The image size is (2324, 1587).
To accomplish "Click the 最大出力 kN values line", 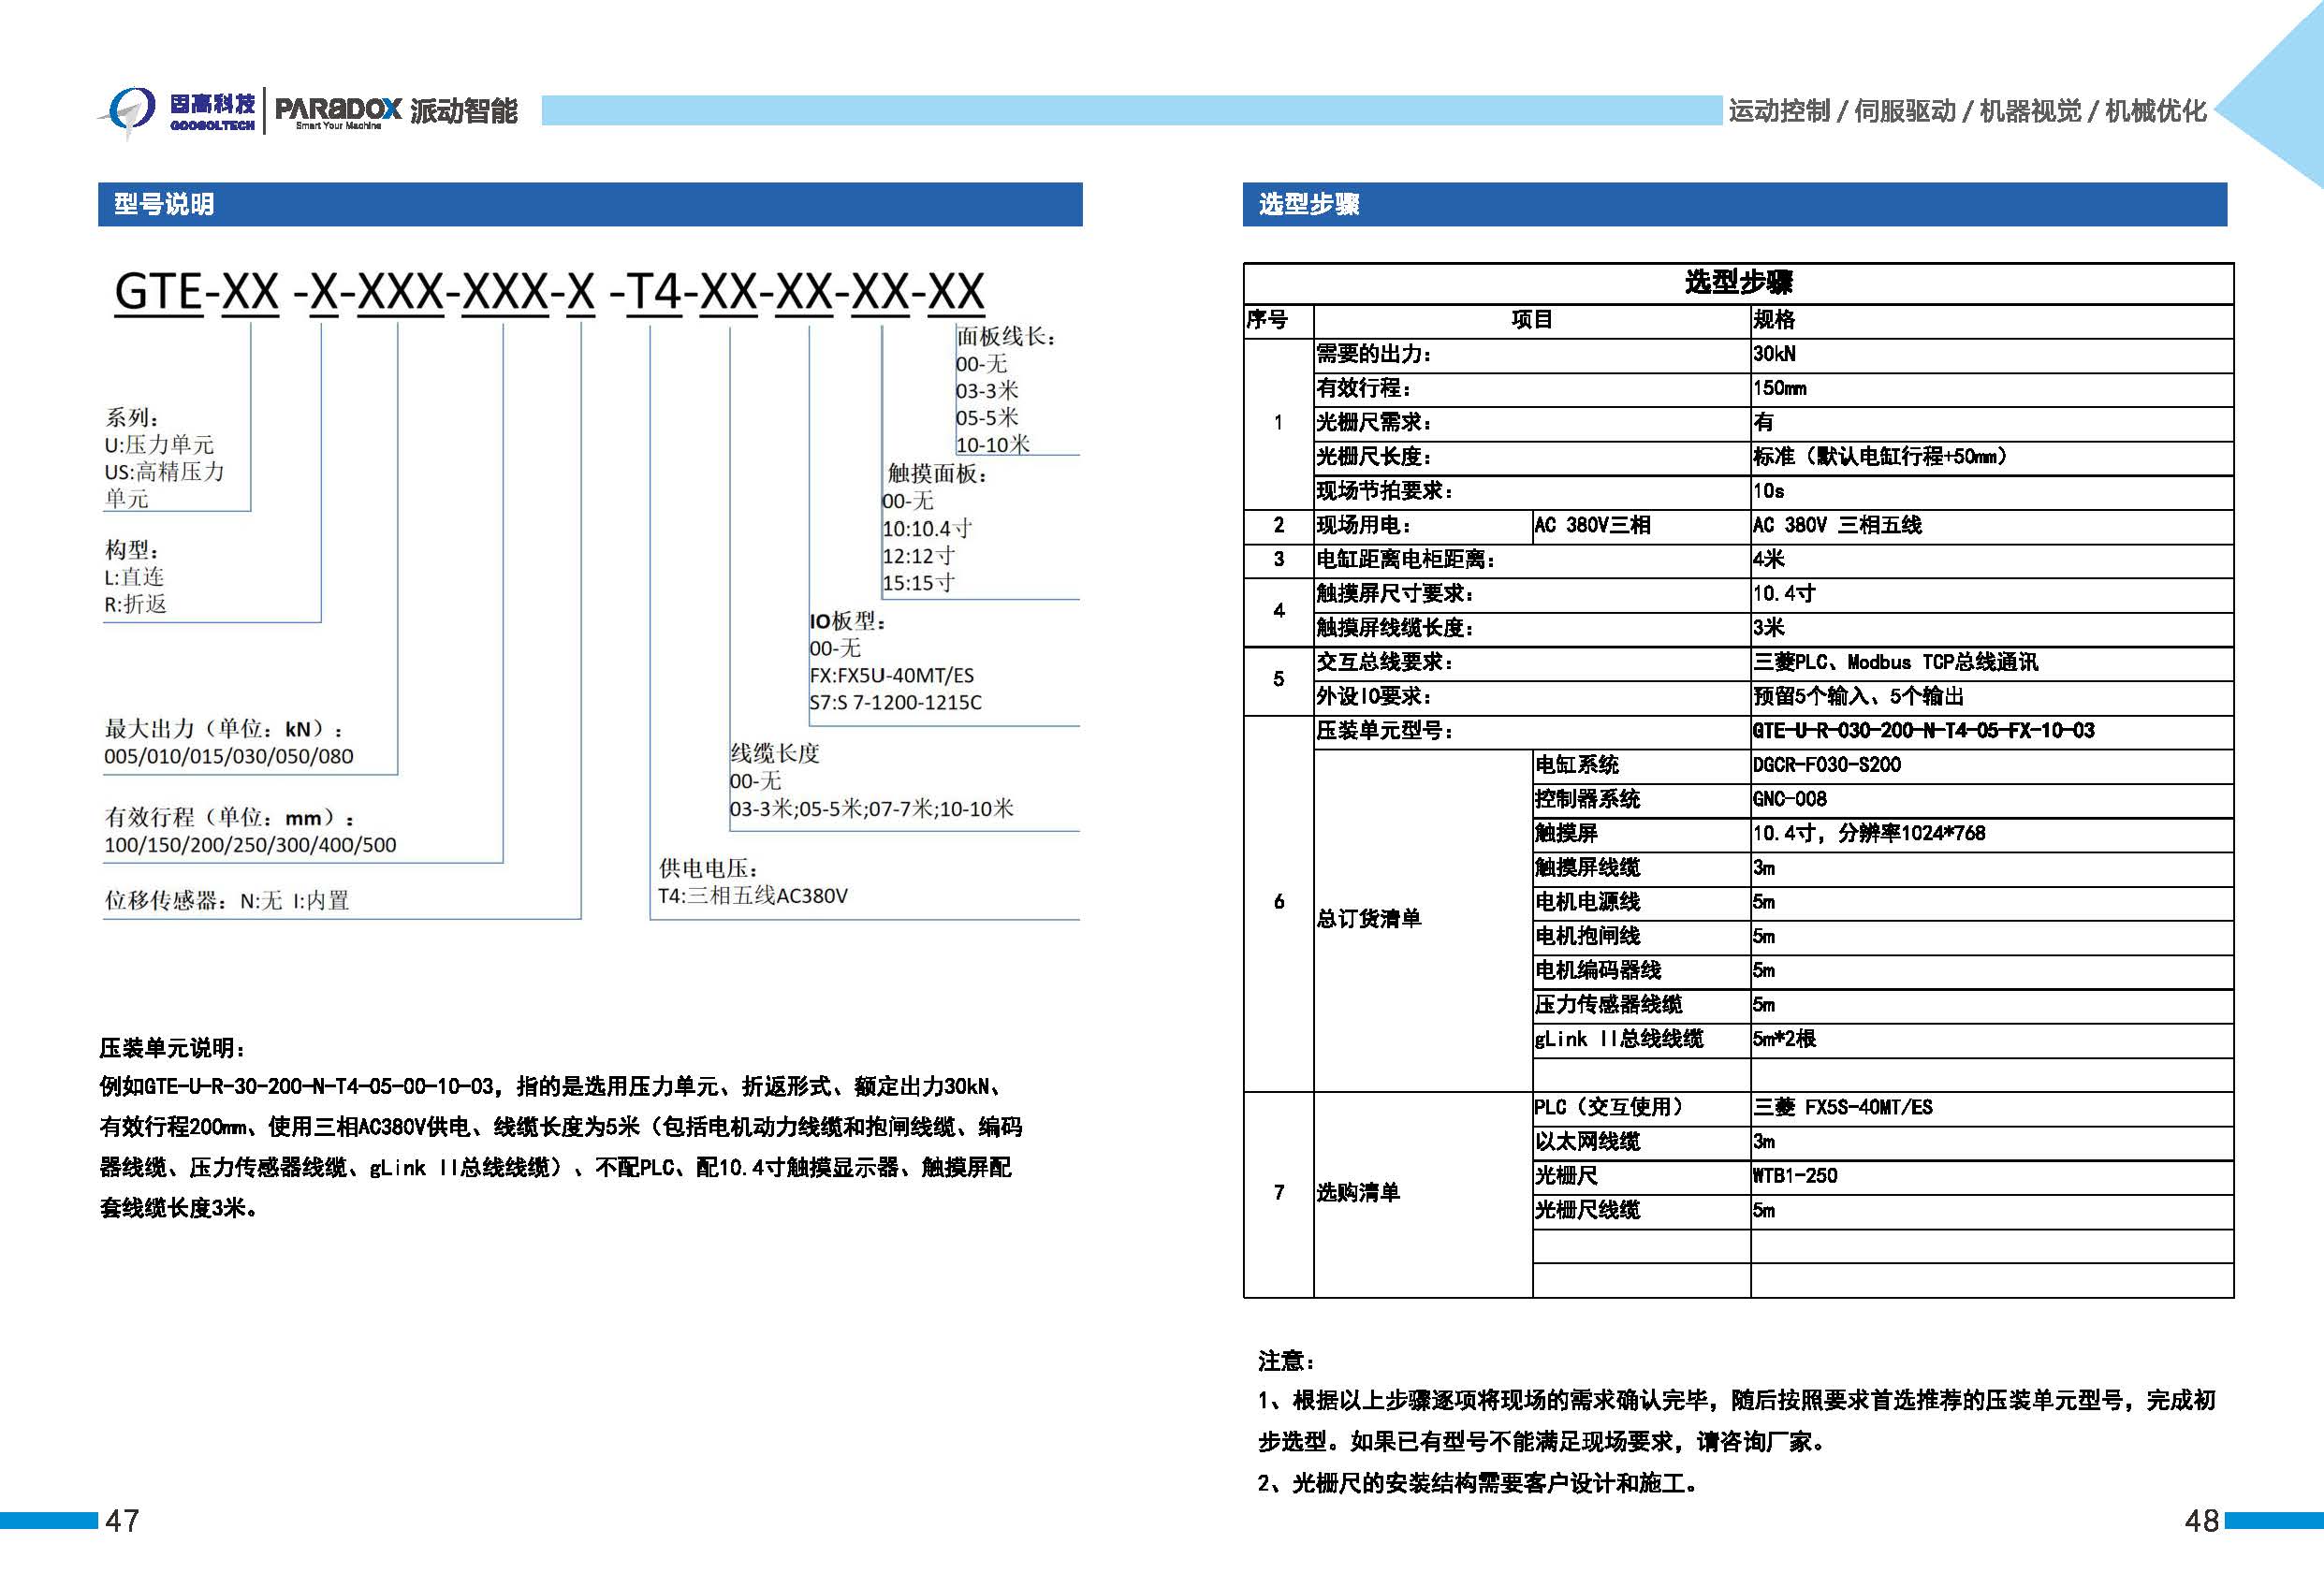I will coord(228,756).
